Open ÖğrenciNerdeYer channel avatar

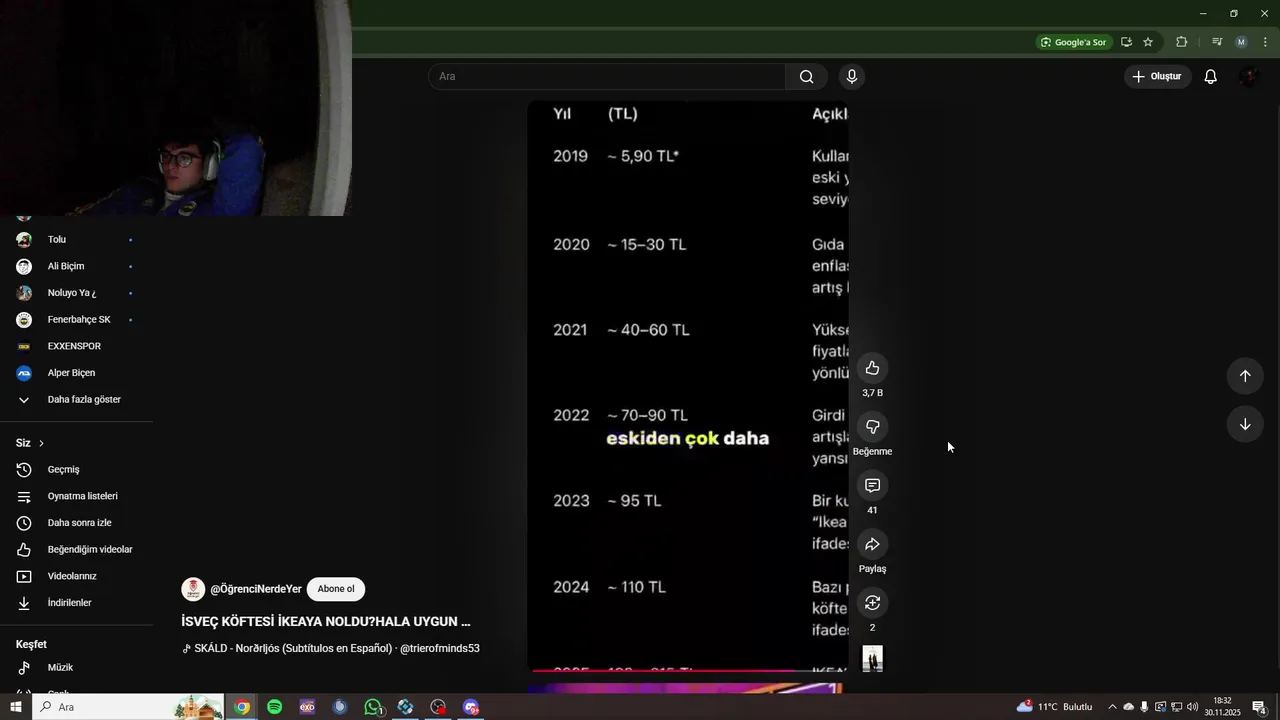193,589
